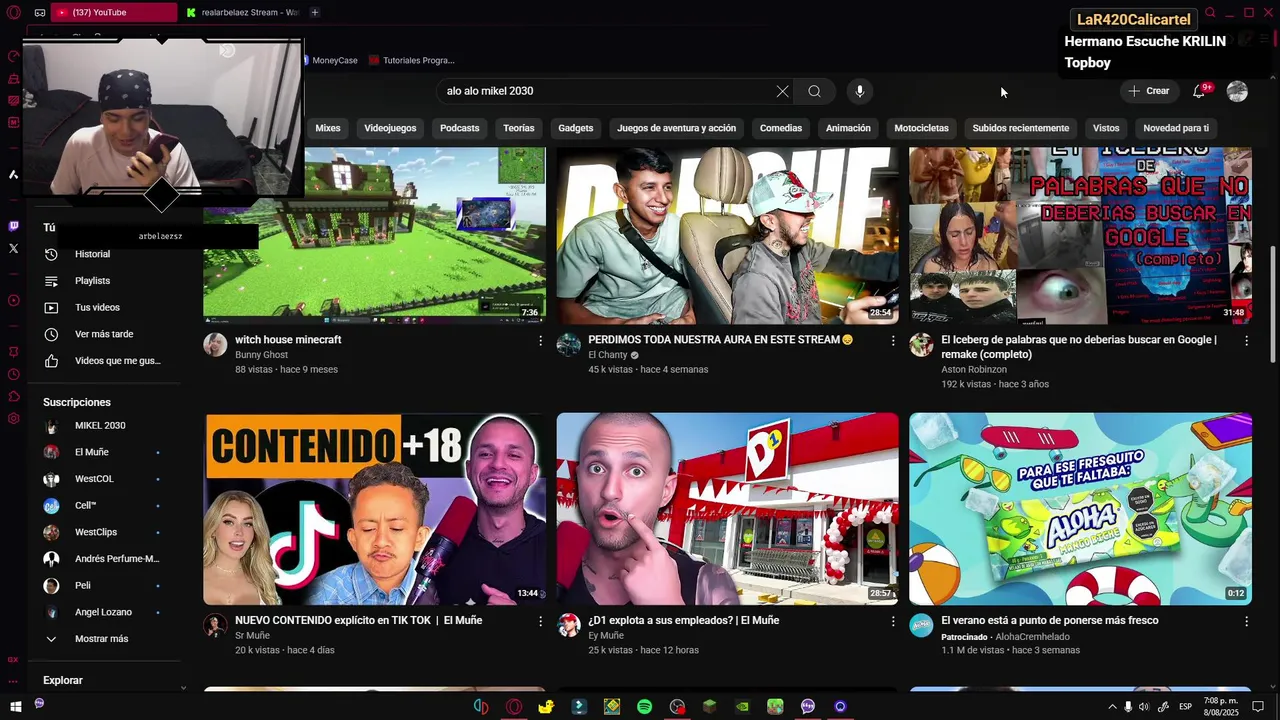1280x720 pixels.
Task: Filter by Vistos chip
Action: pos(1106,128)
